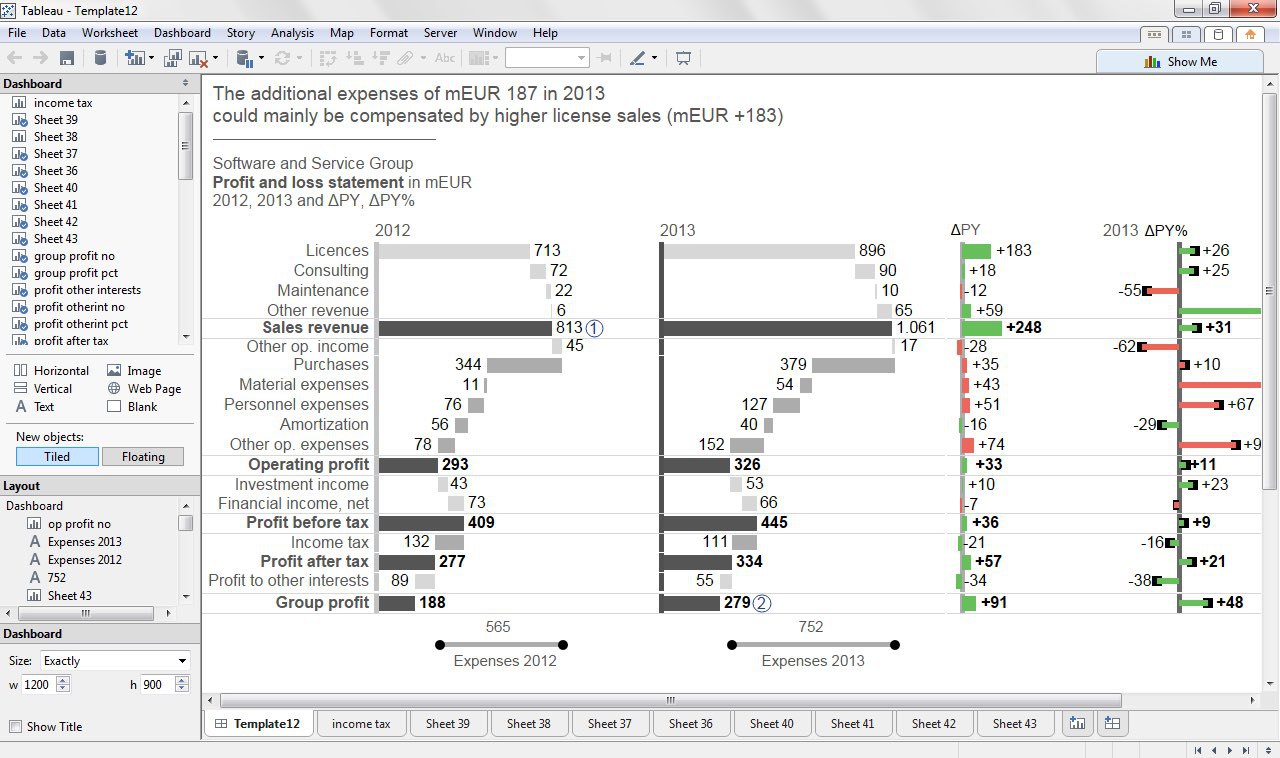Screen dimensions: 1280x758
Task: Click the Group Members paperclip icon
Action: pyautogui.click(x=405, y=58)
